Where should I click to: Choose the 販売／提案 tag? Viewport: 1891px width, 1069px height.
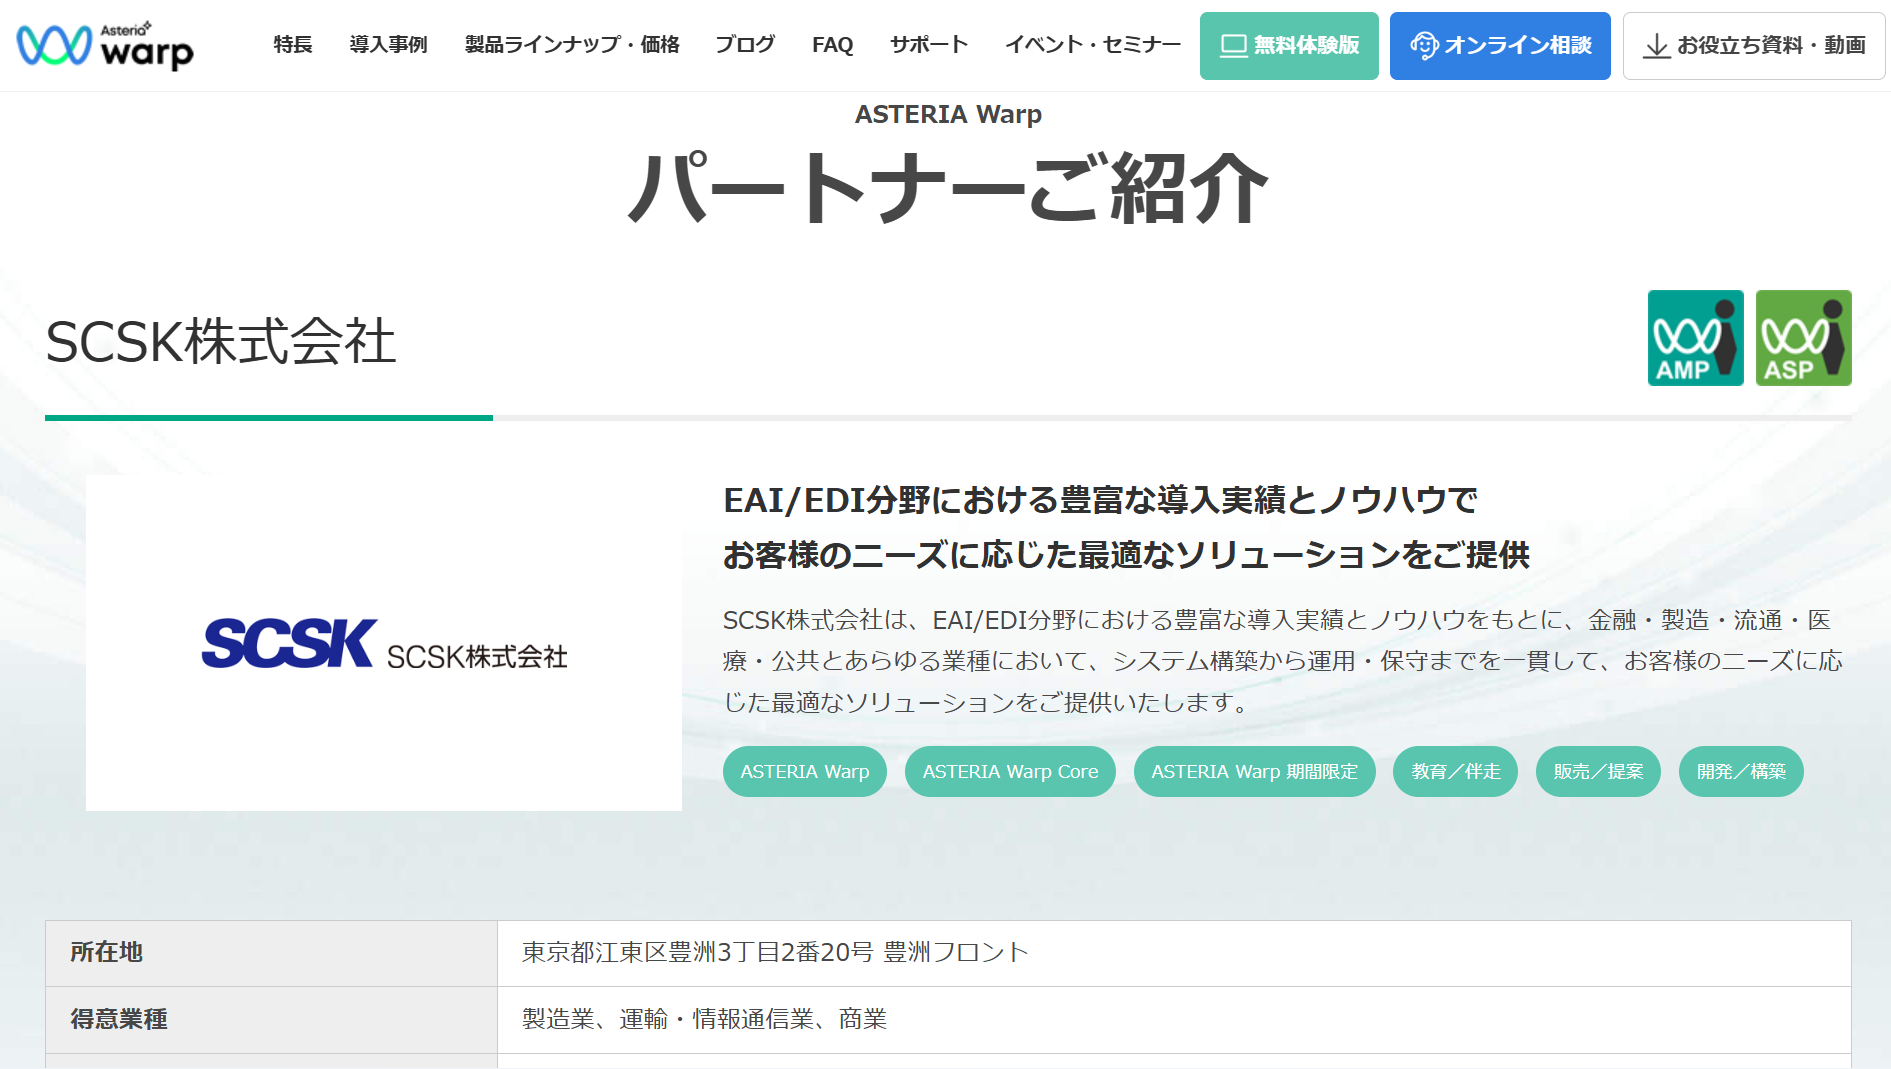click(1598, 772)
